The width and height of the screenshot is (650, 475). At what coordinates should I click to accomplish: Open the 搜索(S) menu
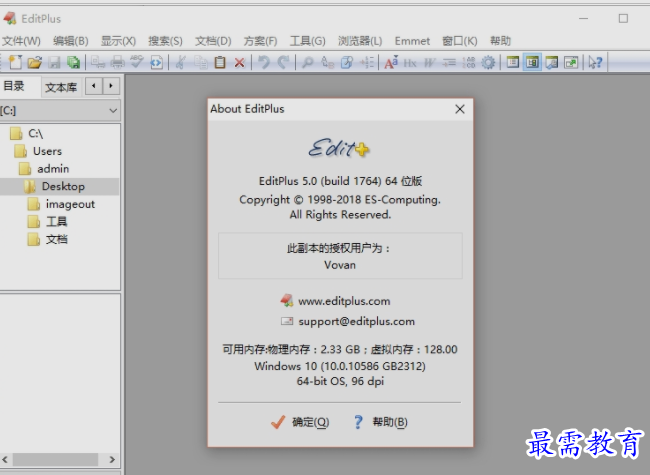click(165, 41)
